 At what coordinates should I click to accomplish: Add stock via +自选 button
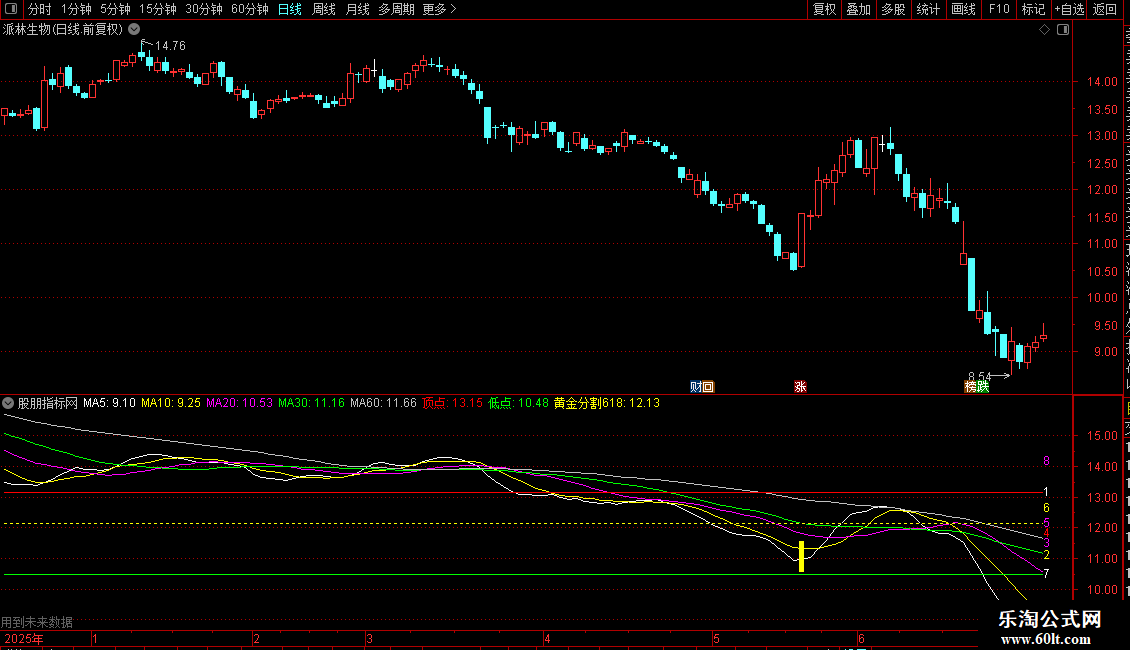pos(1069,9)
